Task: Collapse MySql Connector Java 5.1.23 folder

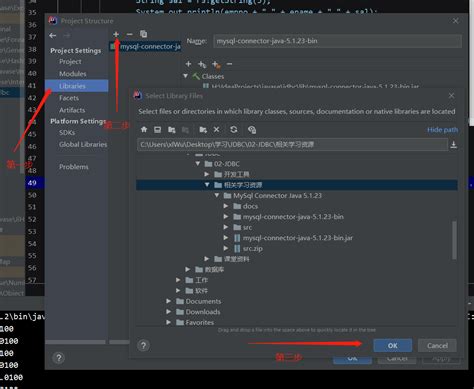Action: tap(217, 195)
